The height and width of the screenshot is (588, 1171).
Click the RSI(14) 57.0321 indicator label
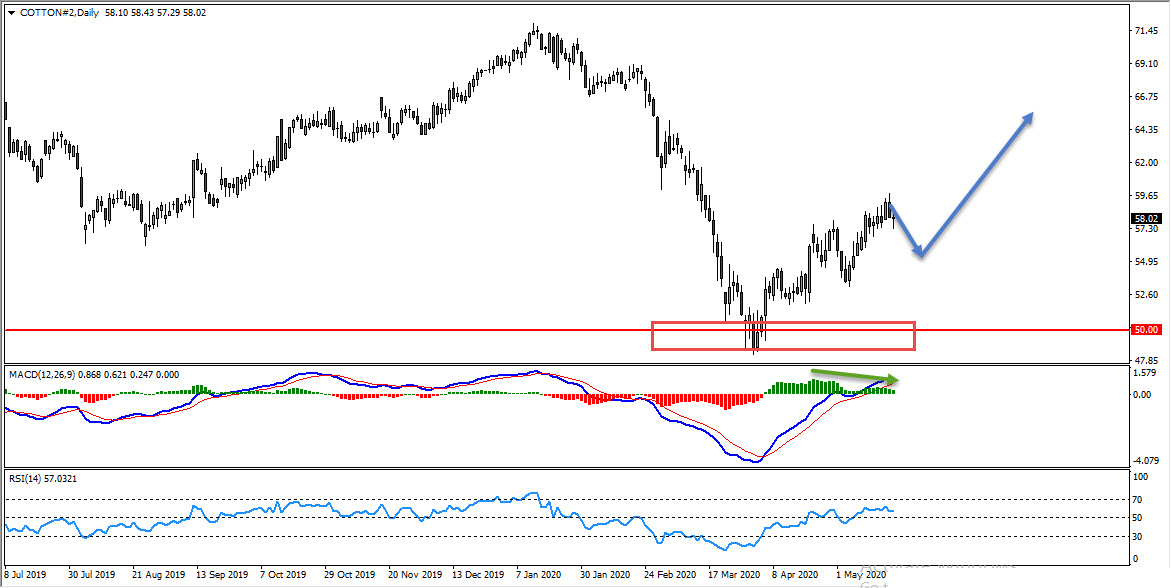click(43, 477)
